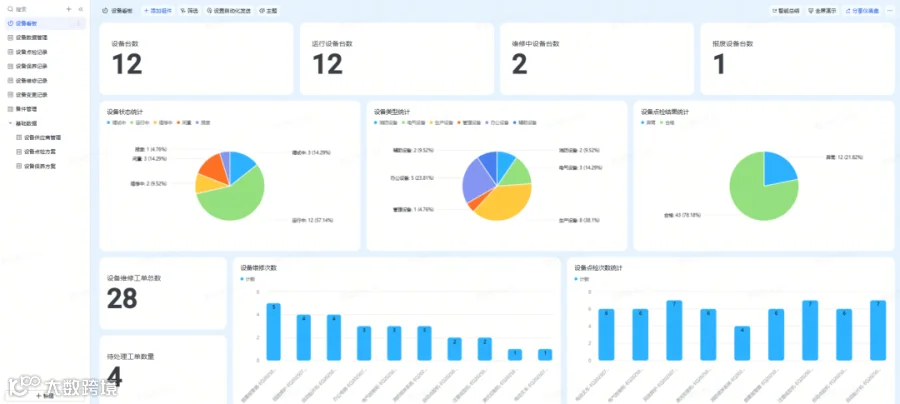Image resolution: width=900 pixels, height=404 pixels.
Task: Click the plus icon beside sidebar search
Action: [69, 10]
